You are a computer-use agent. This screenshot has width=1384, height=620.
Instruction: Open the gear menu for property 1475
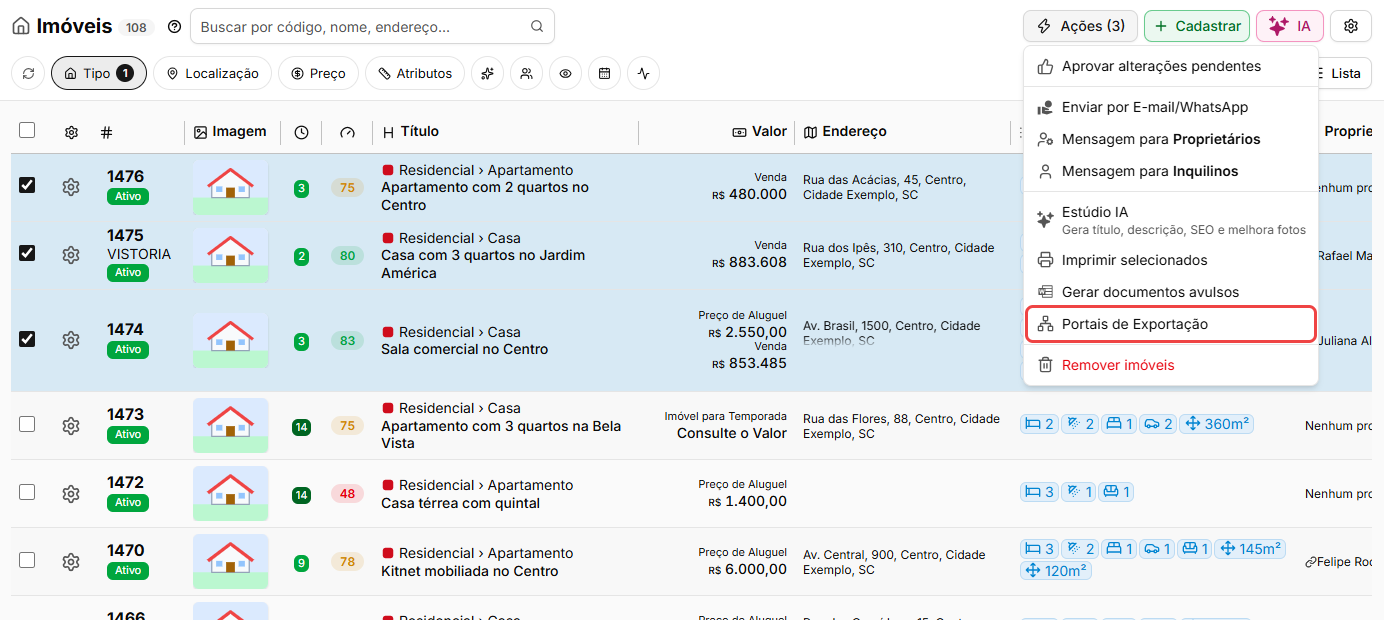(x=70, y=255)
